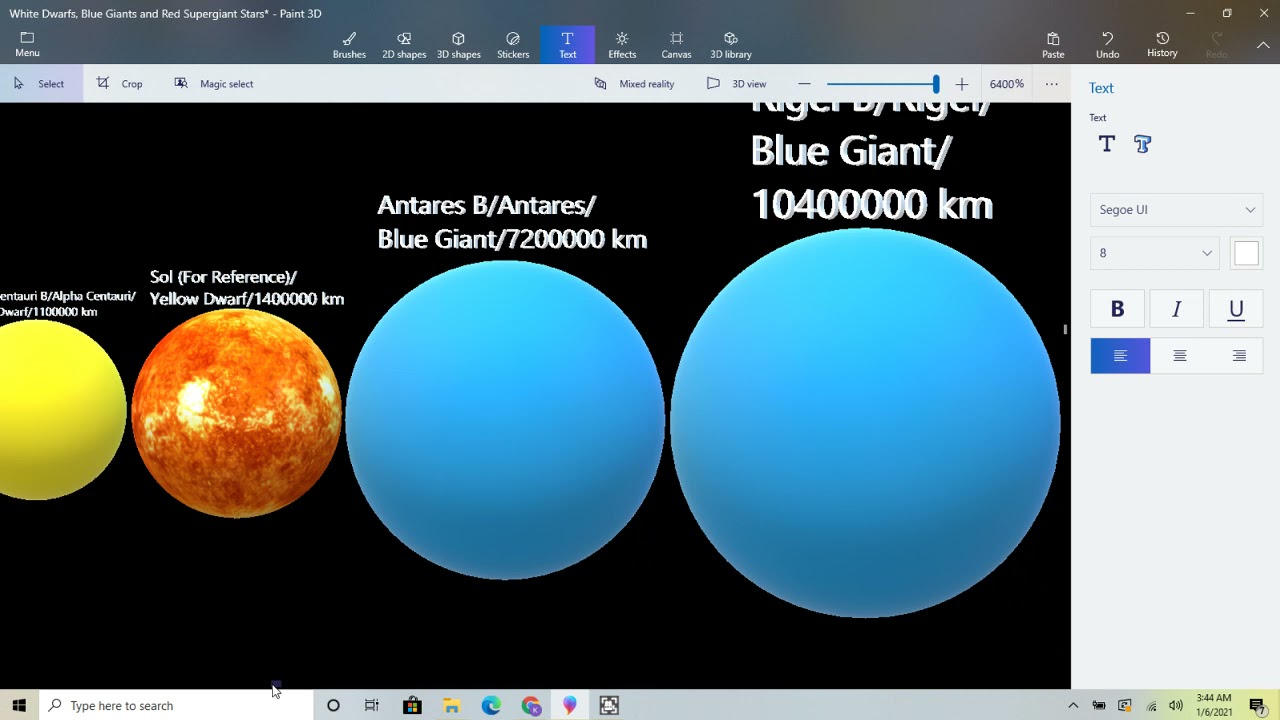Image resolution: width=1280 pixels, height=720 pixels.
Task: Open the 2D shapes panel
Action: (x=404, y=45)
